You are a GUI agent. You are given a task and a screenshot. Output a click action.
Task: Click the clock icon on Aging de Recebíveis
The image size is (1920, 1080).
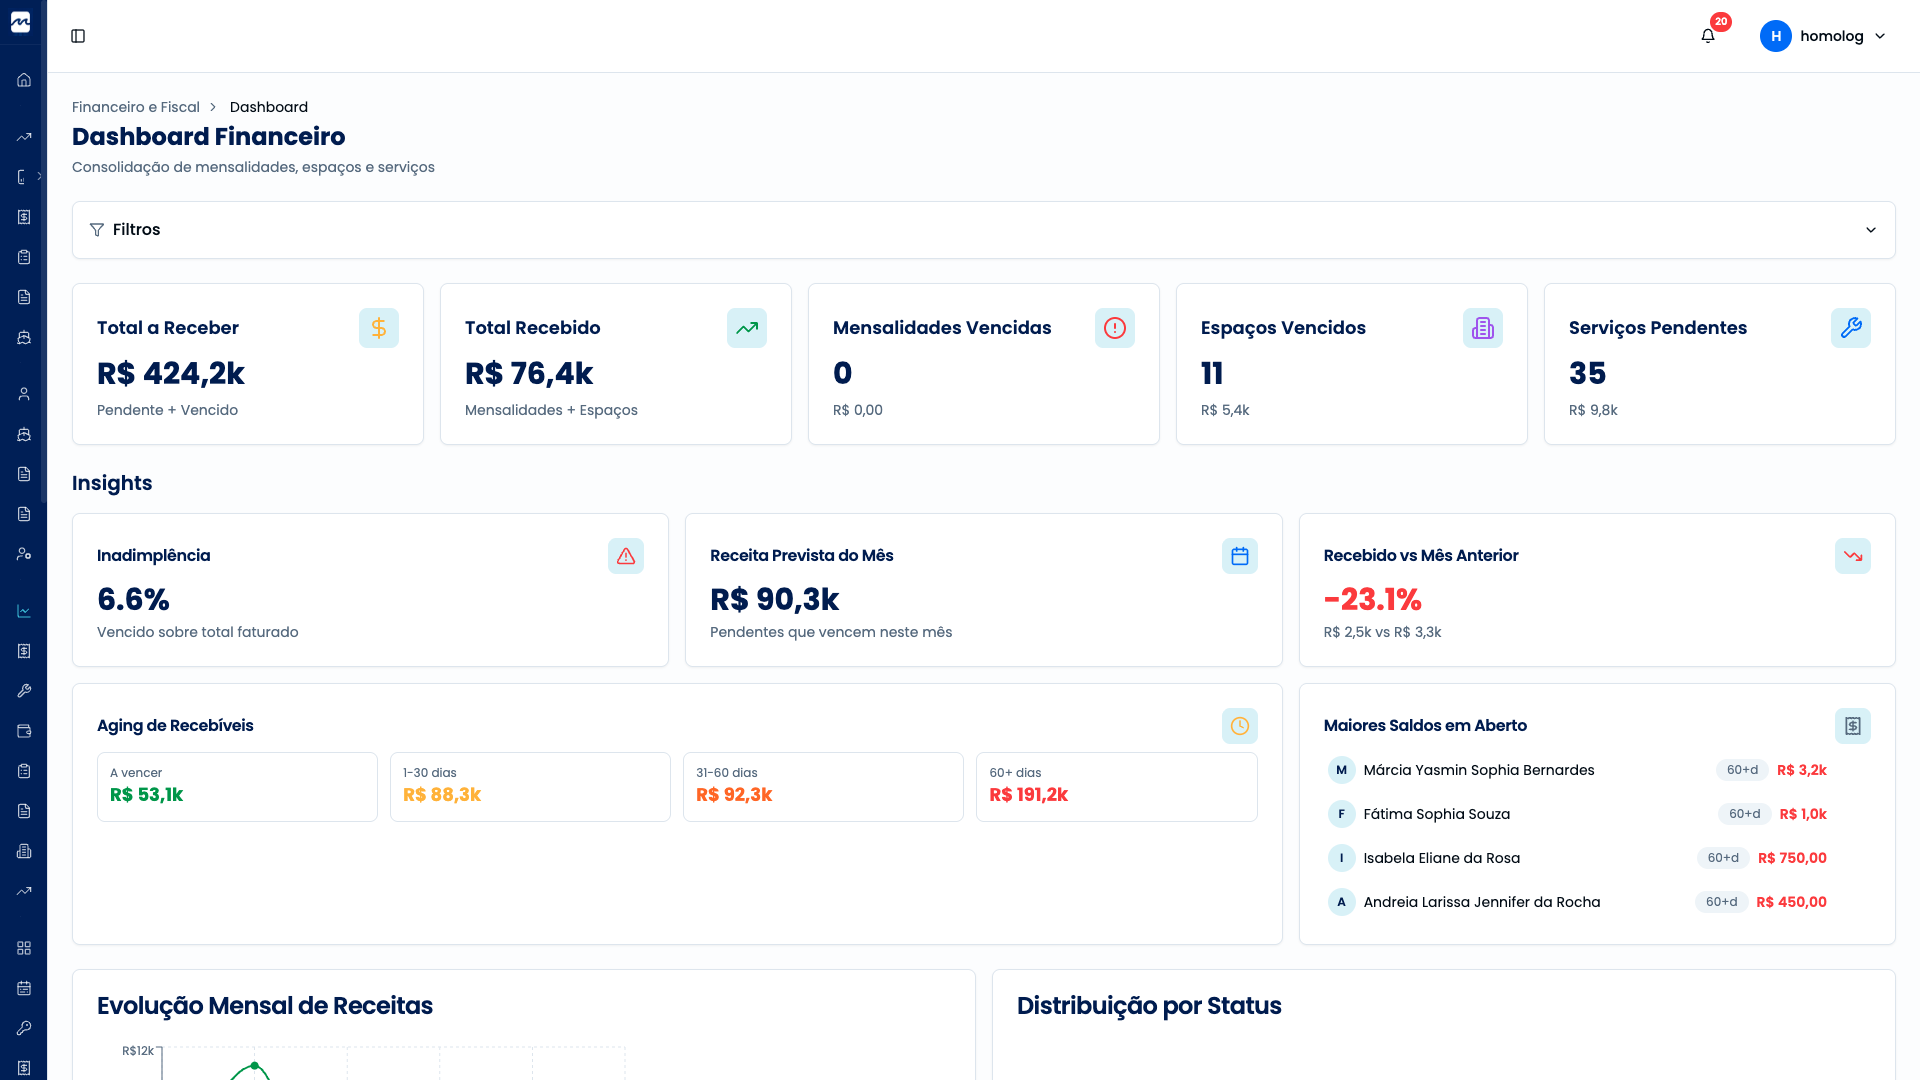[x=1240, y=726]
